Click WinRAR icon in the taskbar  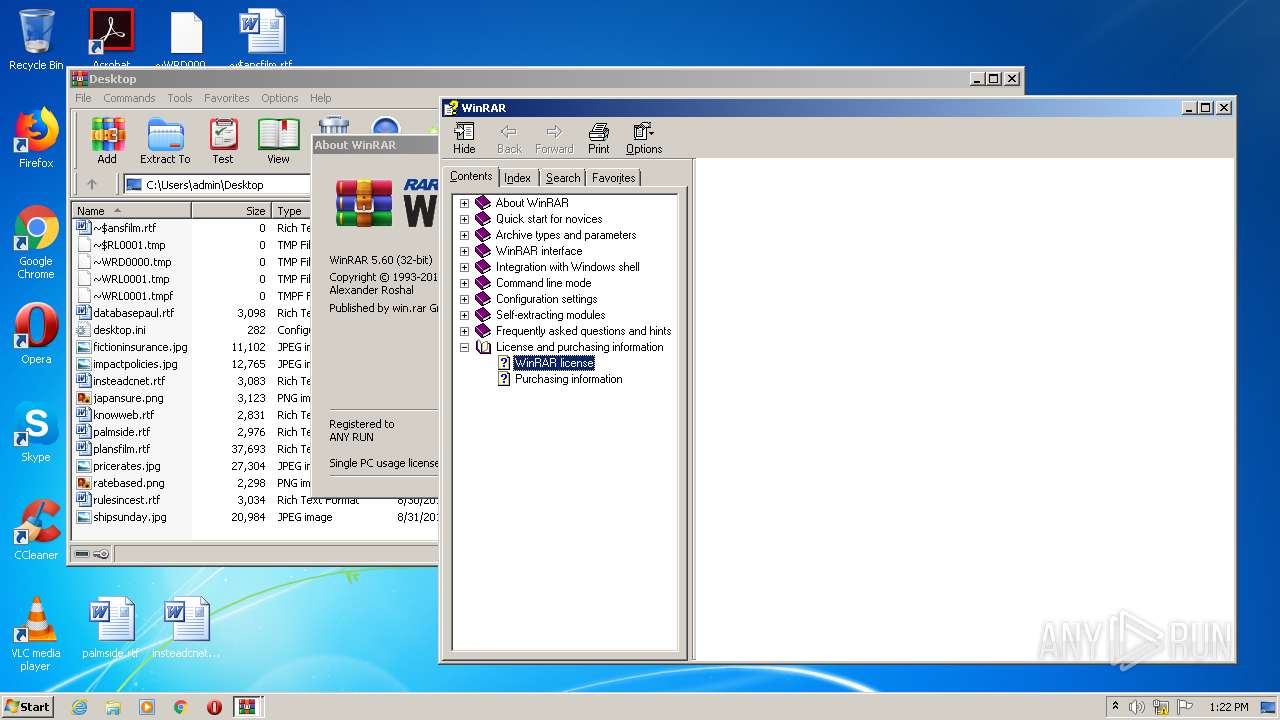(x=248, y=707)
